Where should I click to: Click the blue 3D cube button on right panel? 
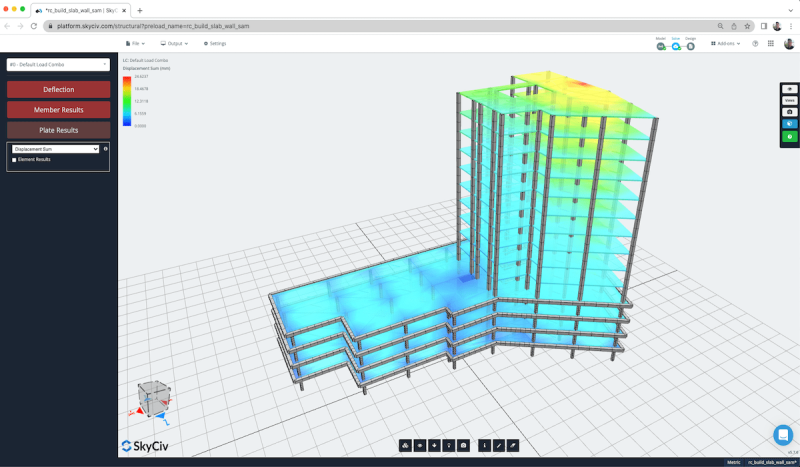click(x=789, y=124)
